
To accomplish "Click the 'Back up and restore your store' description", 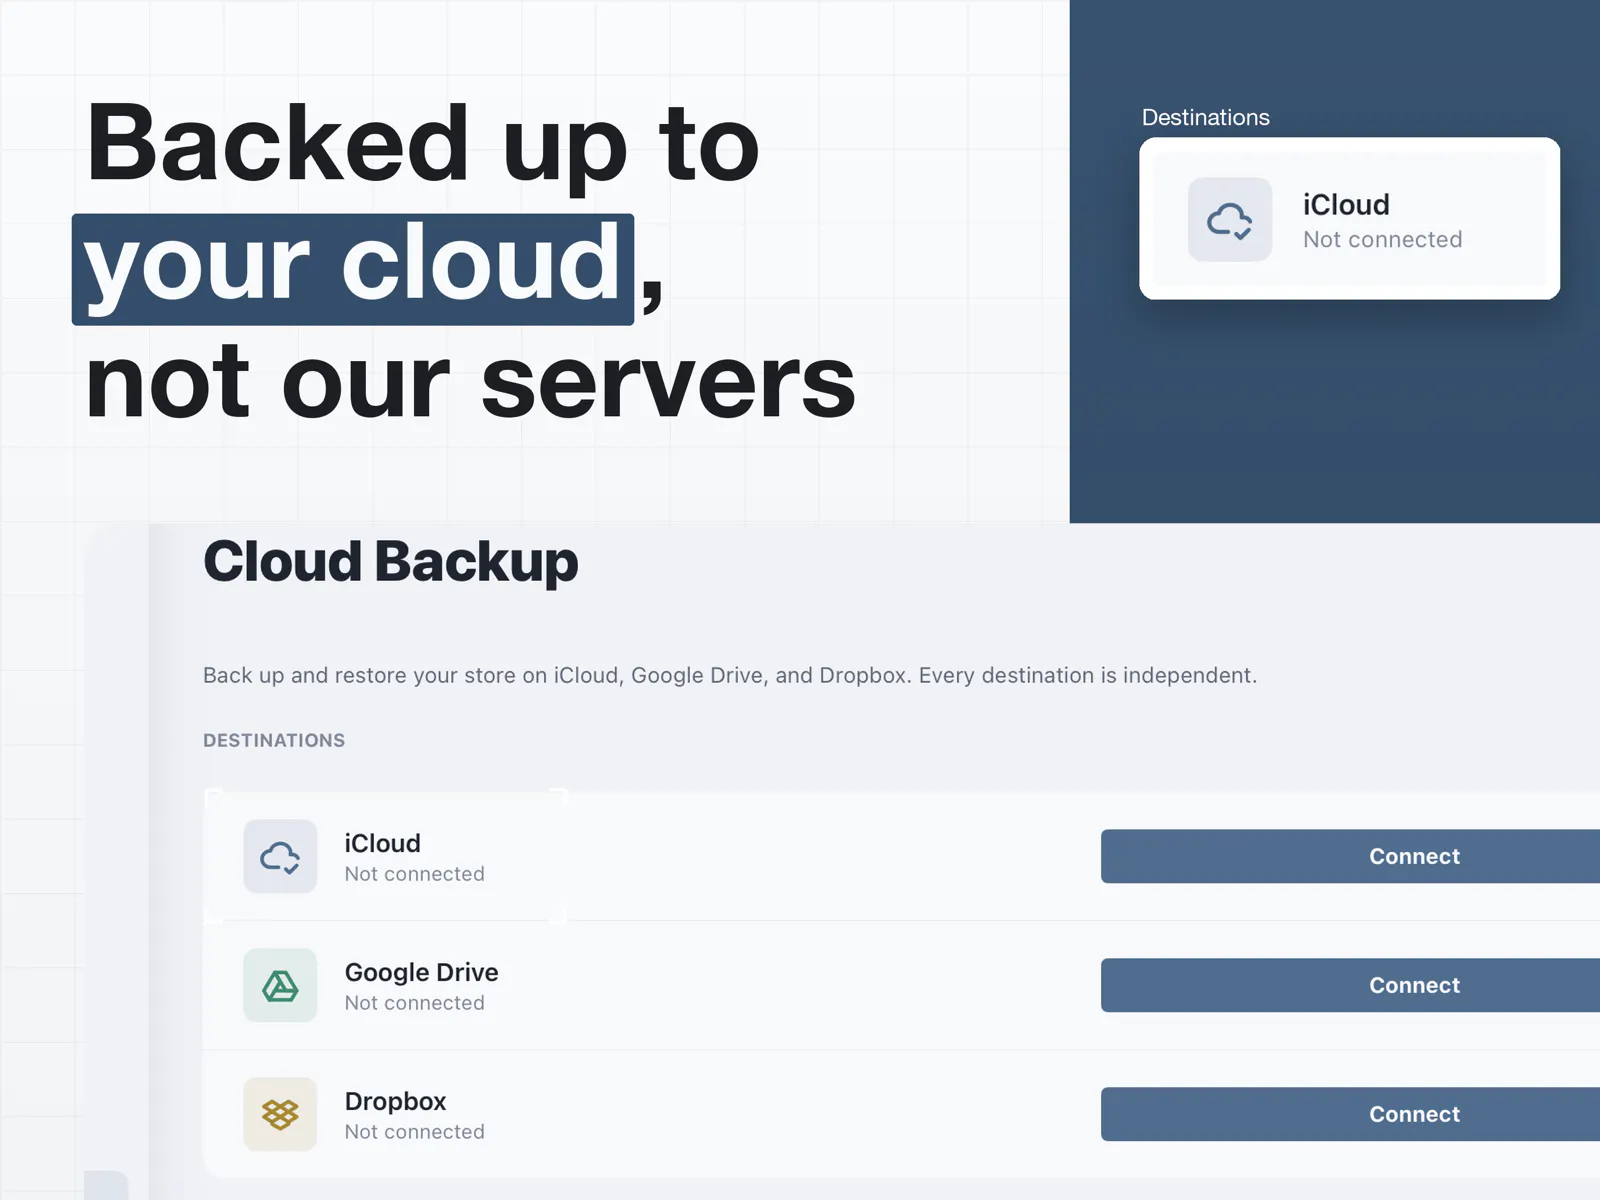I will (x=730, y=675).
